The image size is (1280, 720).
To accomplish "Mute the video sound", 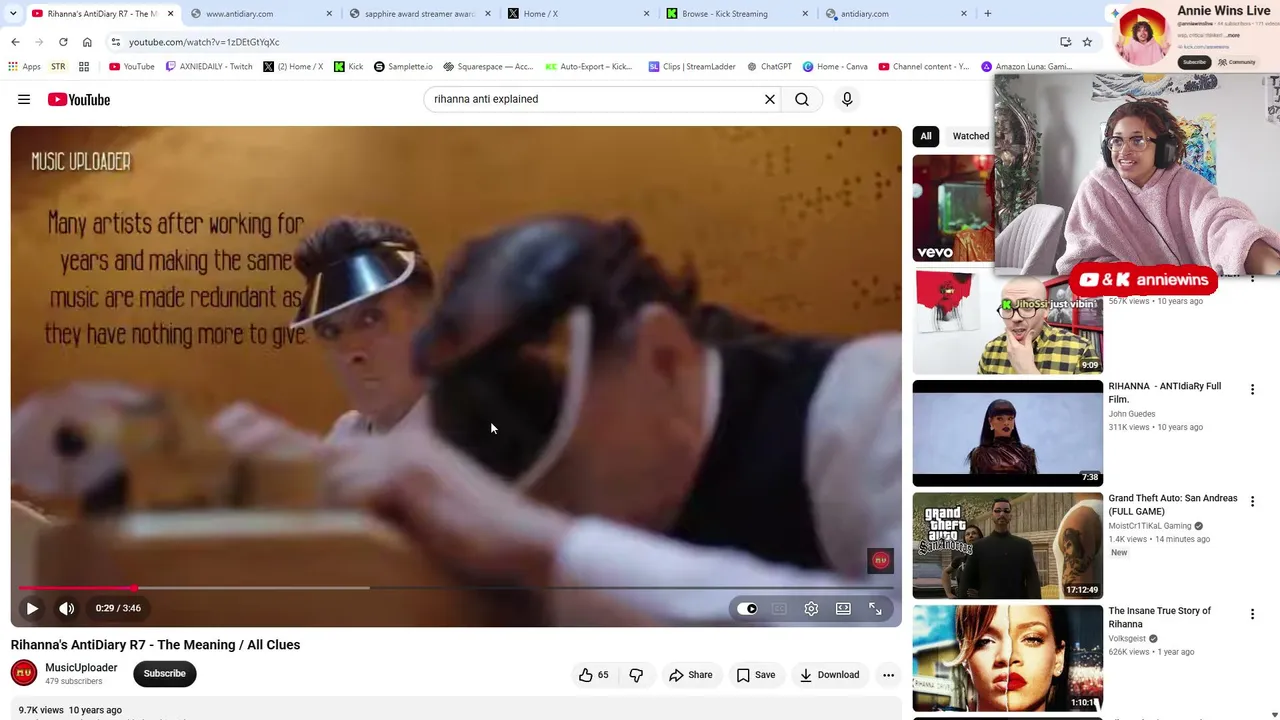I will (x=67, y=608).
